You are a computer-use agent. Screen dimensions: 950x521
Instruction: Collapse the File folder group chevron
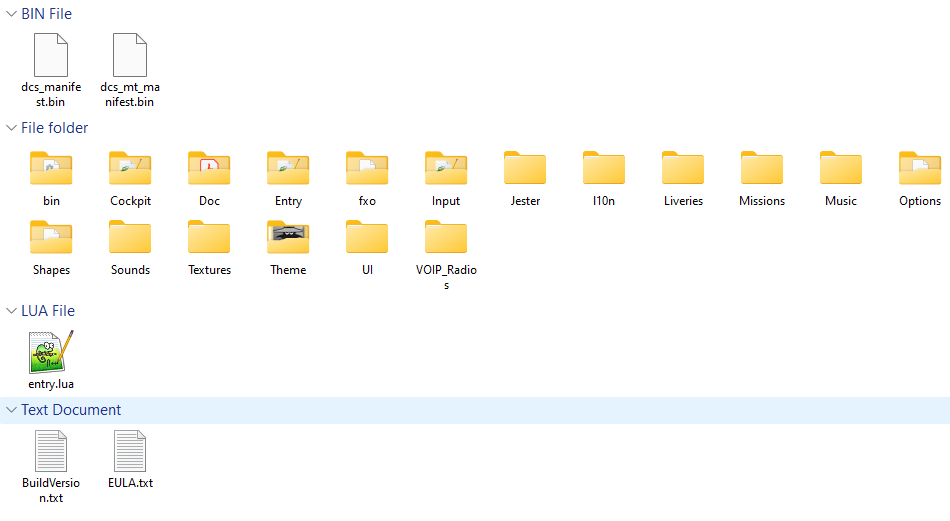pyautogui.click(x=11, y=128)
